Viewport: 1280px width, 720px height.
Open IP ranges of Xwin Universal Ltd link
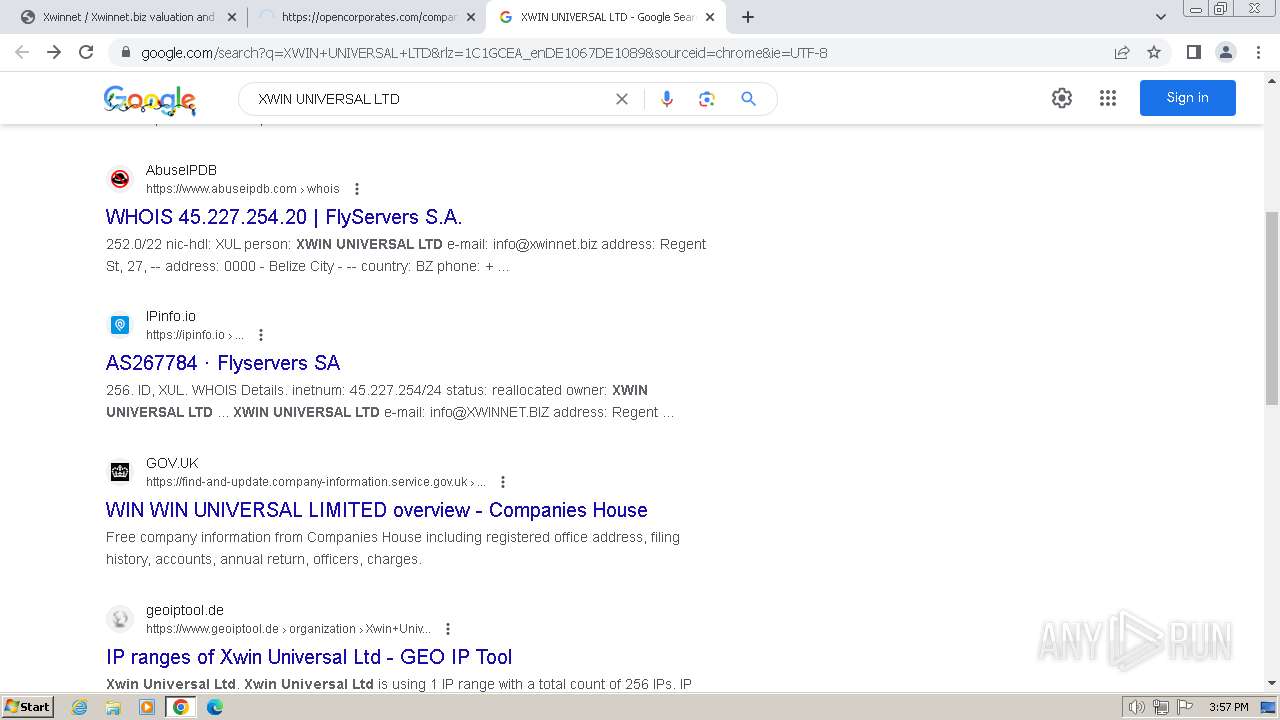point(309,657)
